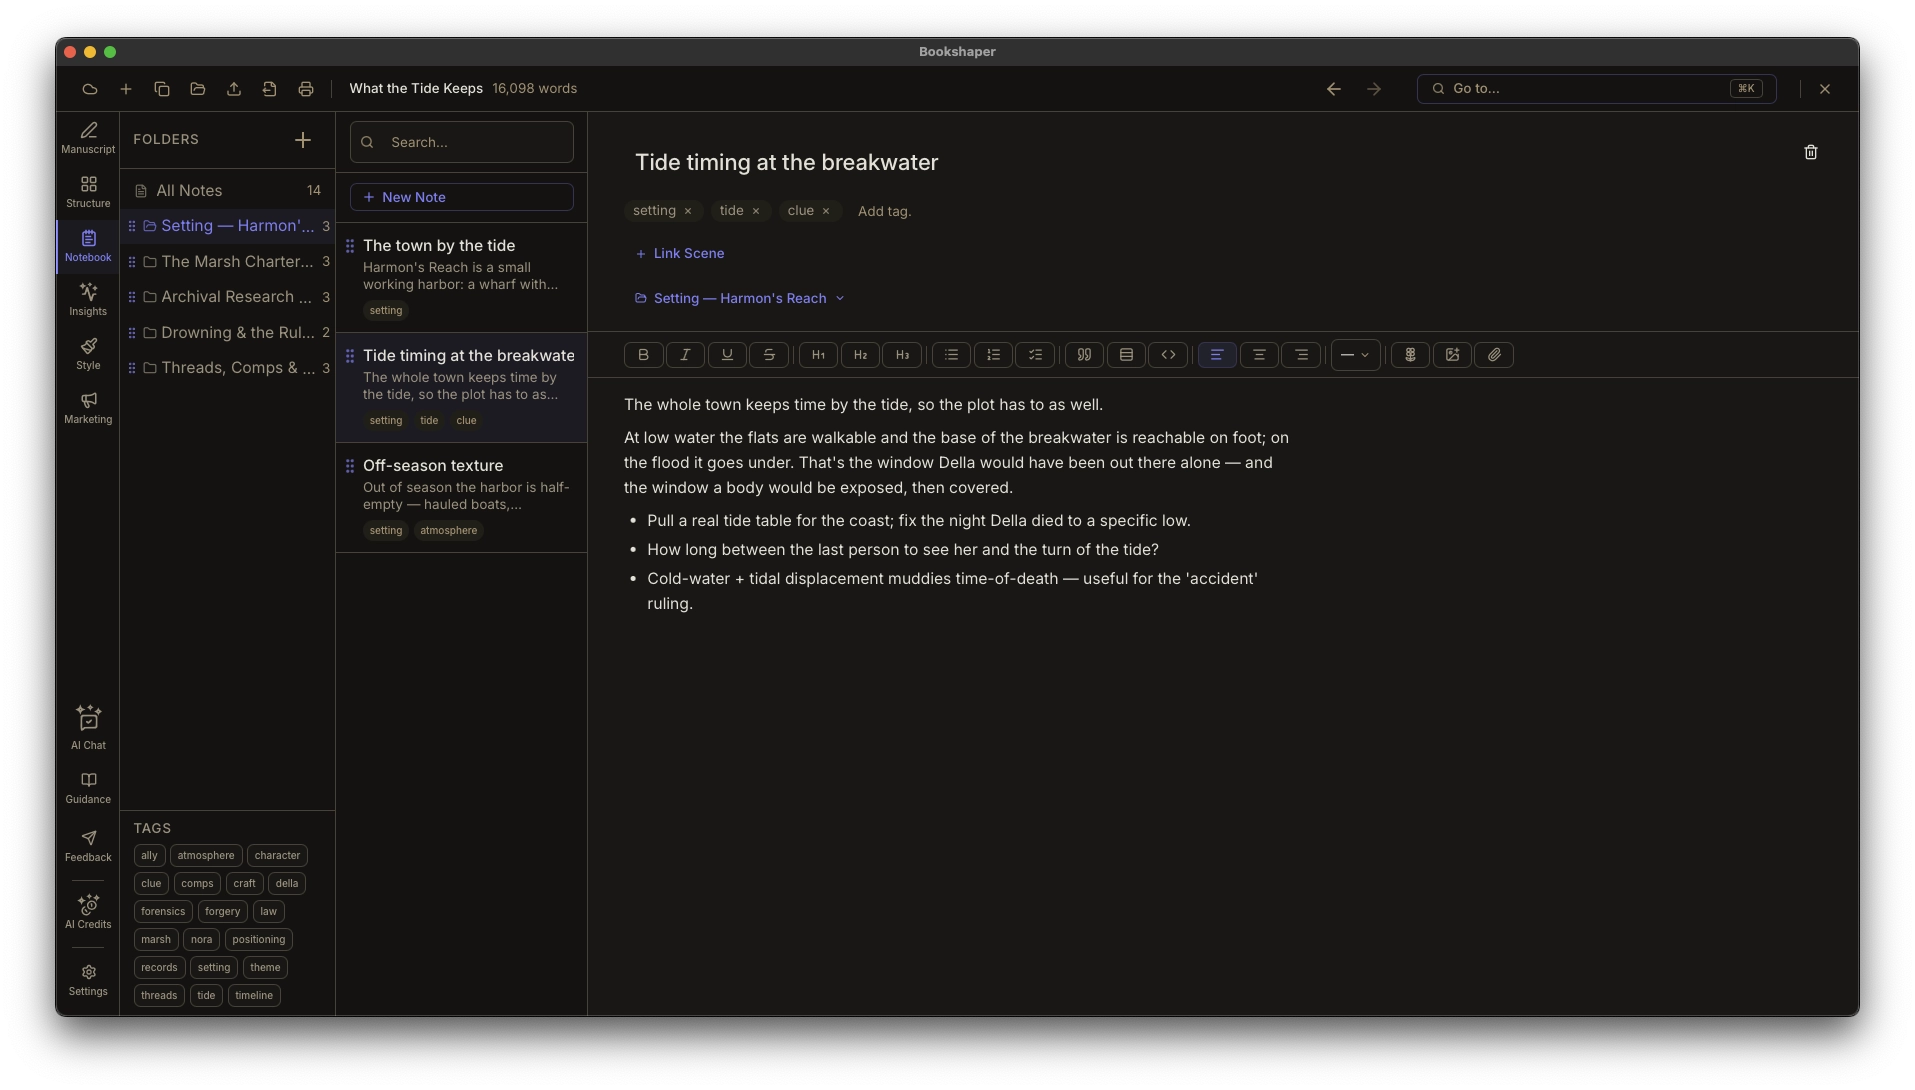Click the duplicate copy icon in top toolbar
This screenshot has height=1090, width=1915.
[162, 89]
